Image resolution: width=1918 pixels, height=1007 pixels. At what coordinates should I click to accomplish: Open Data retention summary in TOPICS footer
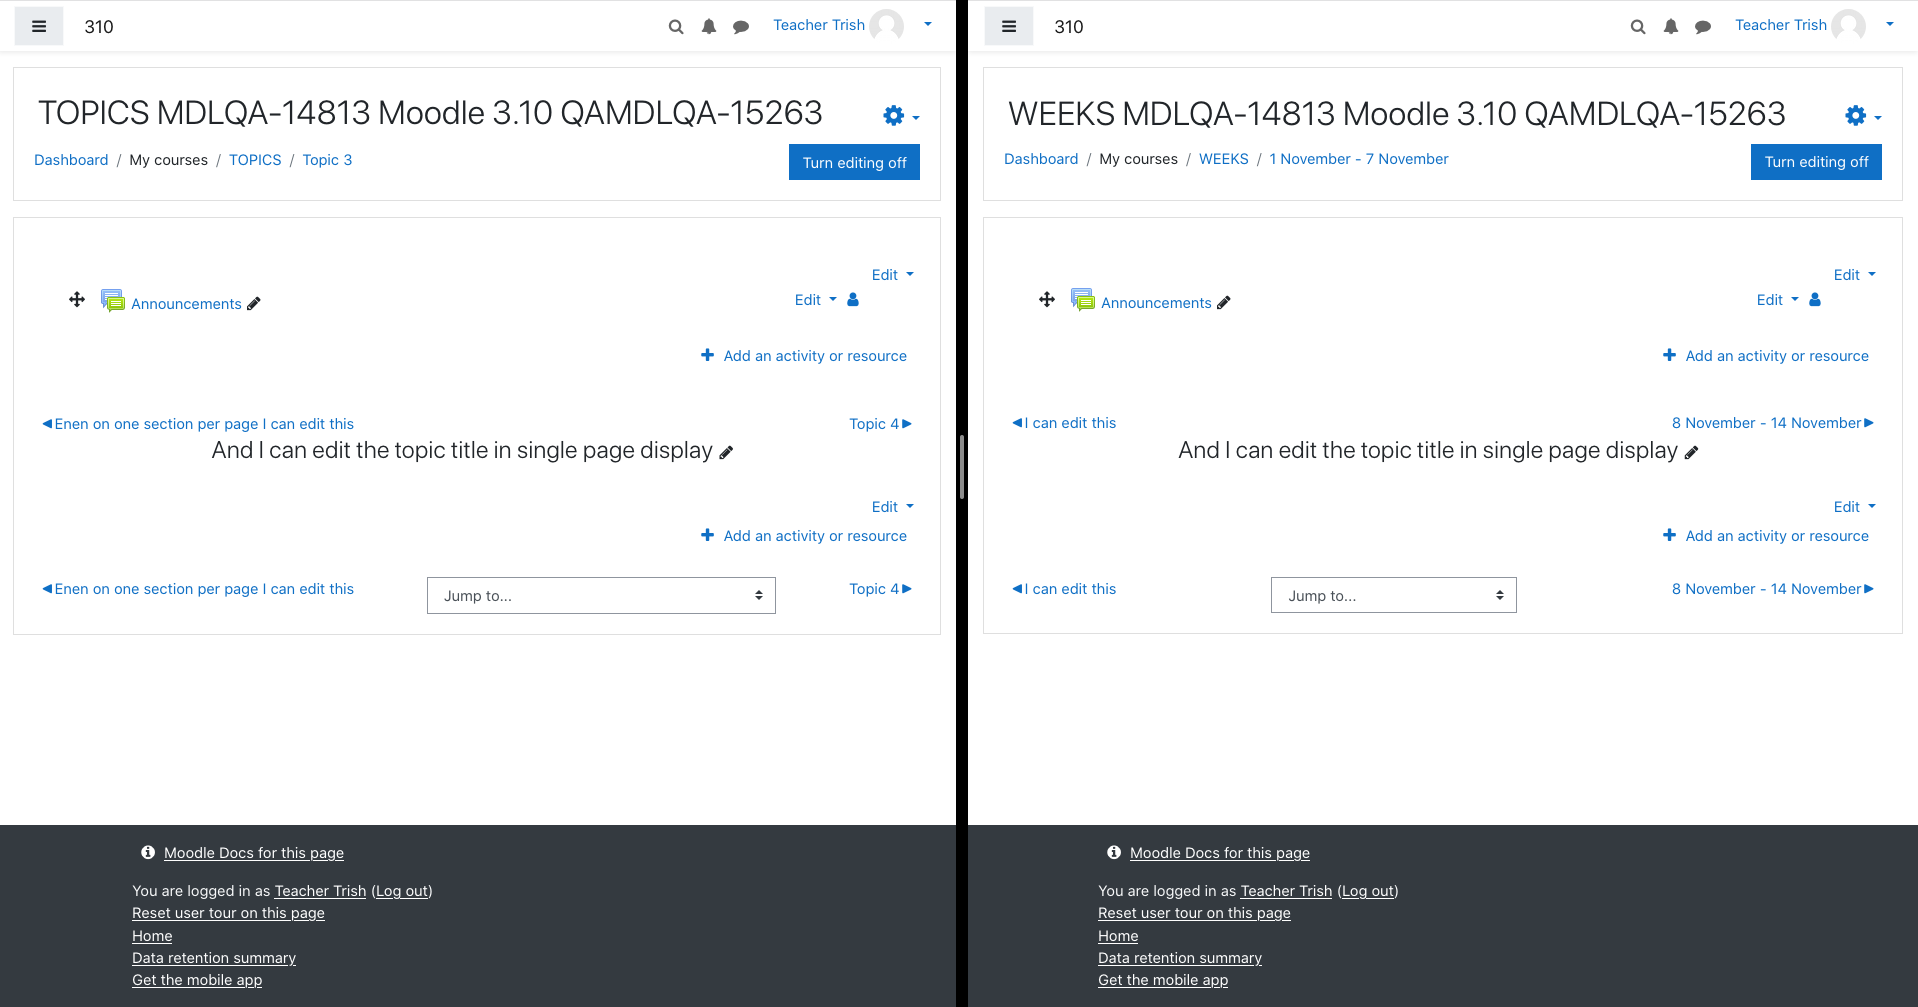[214, 958]
